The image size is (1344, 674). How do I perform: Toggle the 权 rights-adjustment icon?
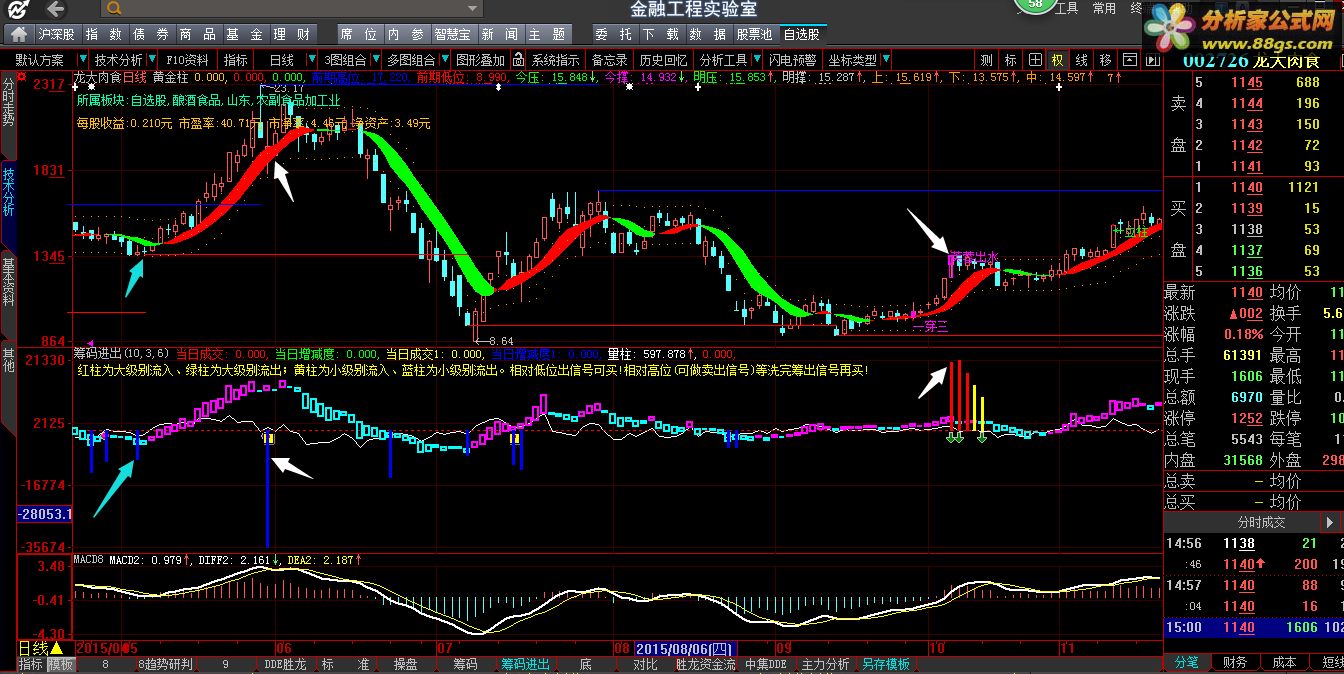1057,60
